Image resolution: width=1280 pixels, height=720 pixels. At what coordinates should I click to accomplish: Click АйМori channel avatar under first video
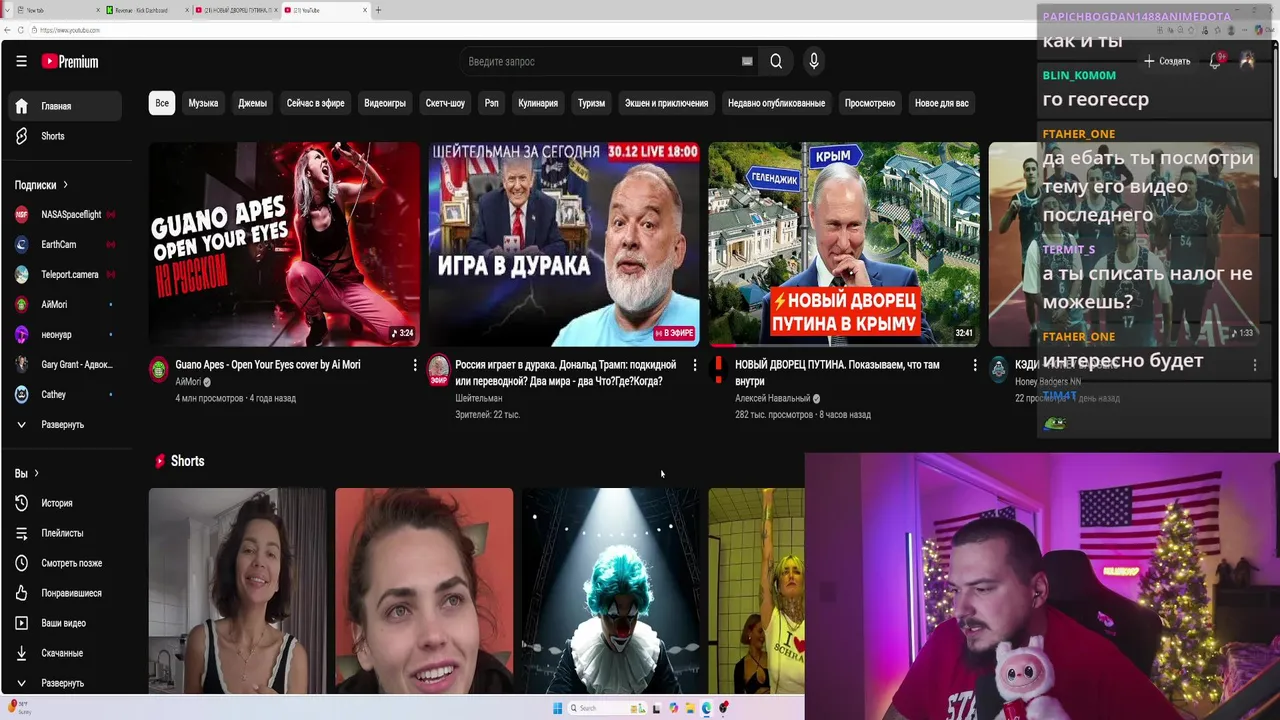click(159, 370)
